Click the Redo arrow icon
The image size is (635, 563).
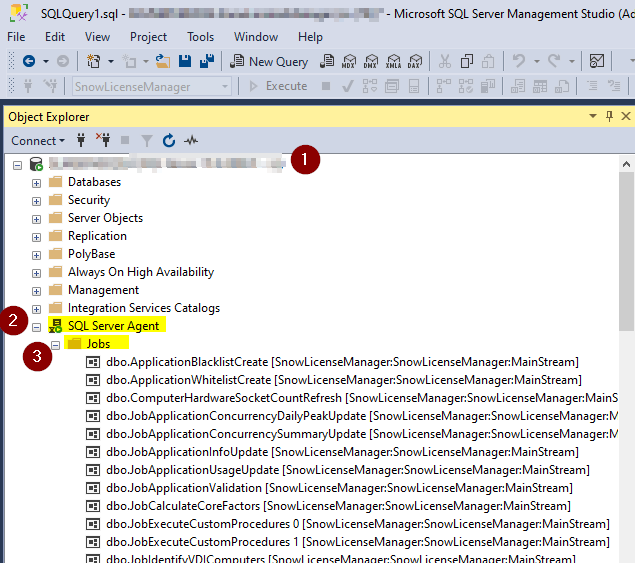(554, 61)
